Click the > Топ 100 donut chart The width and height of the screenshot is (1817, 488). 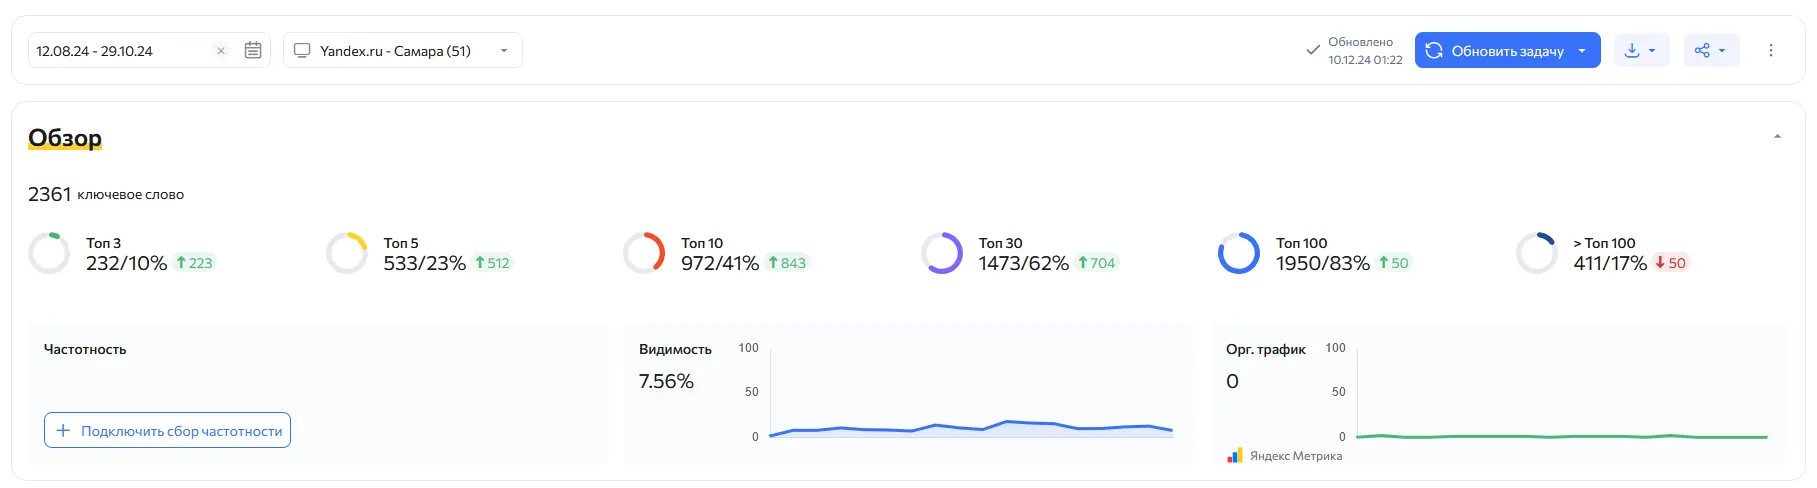point(1536,253)
